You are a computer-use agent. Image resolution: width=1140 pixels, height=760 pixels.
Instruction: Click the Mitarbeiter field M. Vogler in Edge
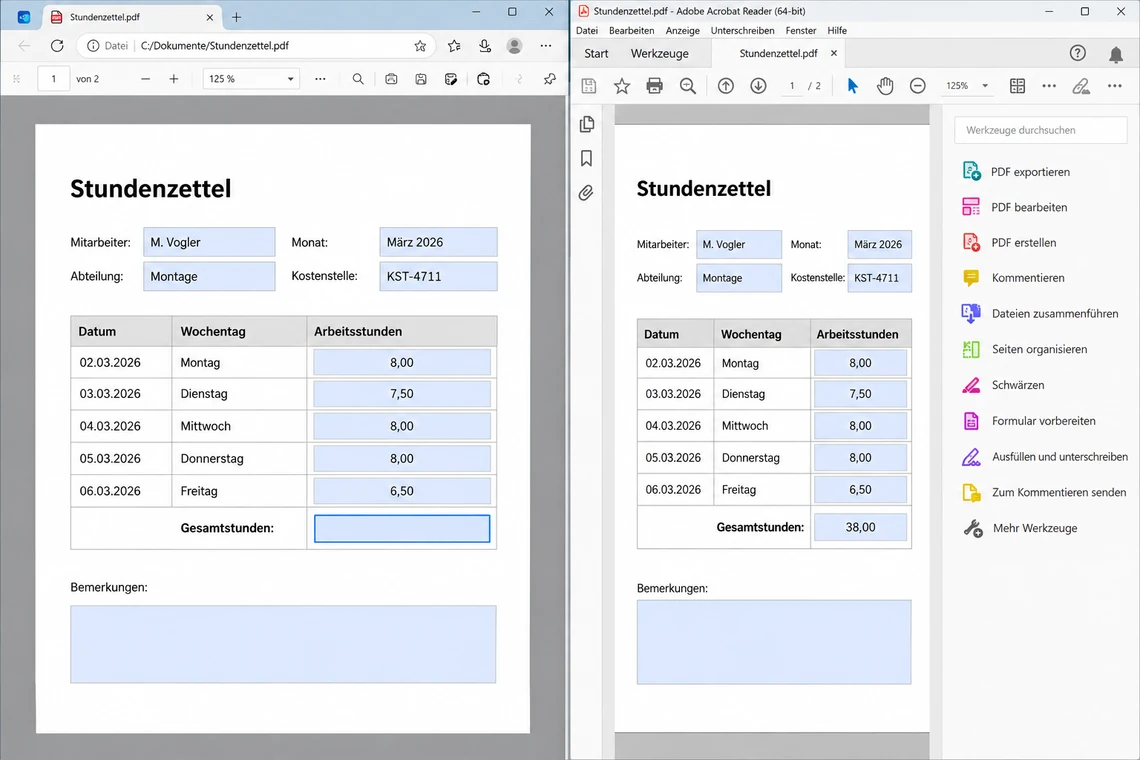(209, 242)
